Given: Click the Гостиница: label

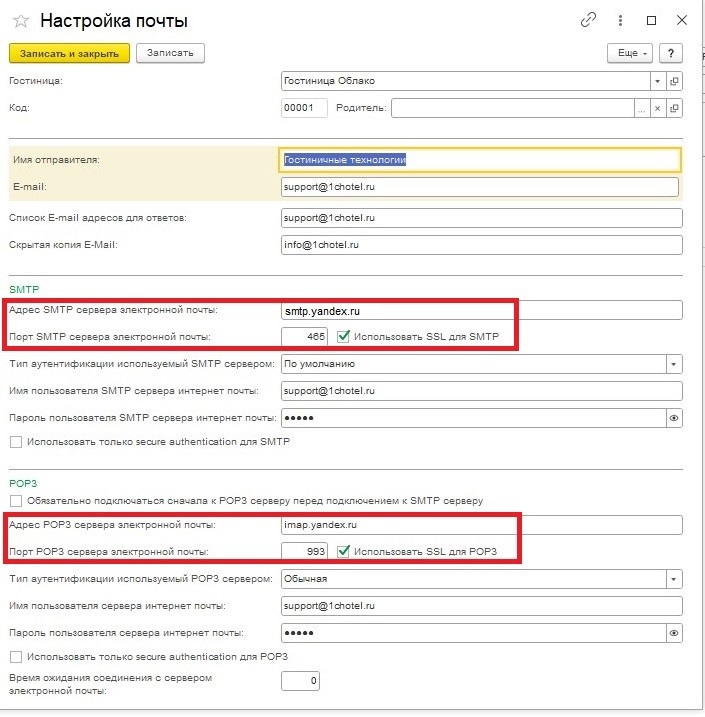Looking at the screenshot, I should [36, 81].
